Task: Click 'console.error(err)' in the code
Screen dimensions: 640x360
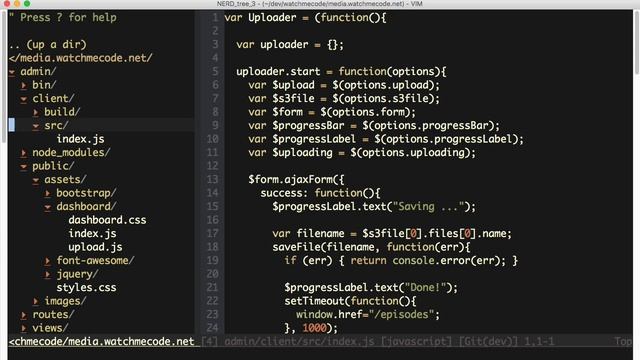Action: (447, 260)
